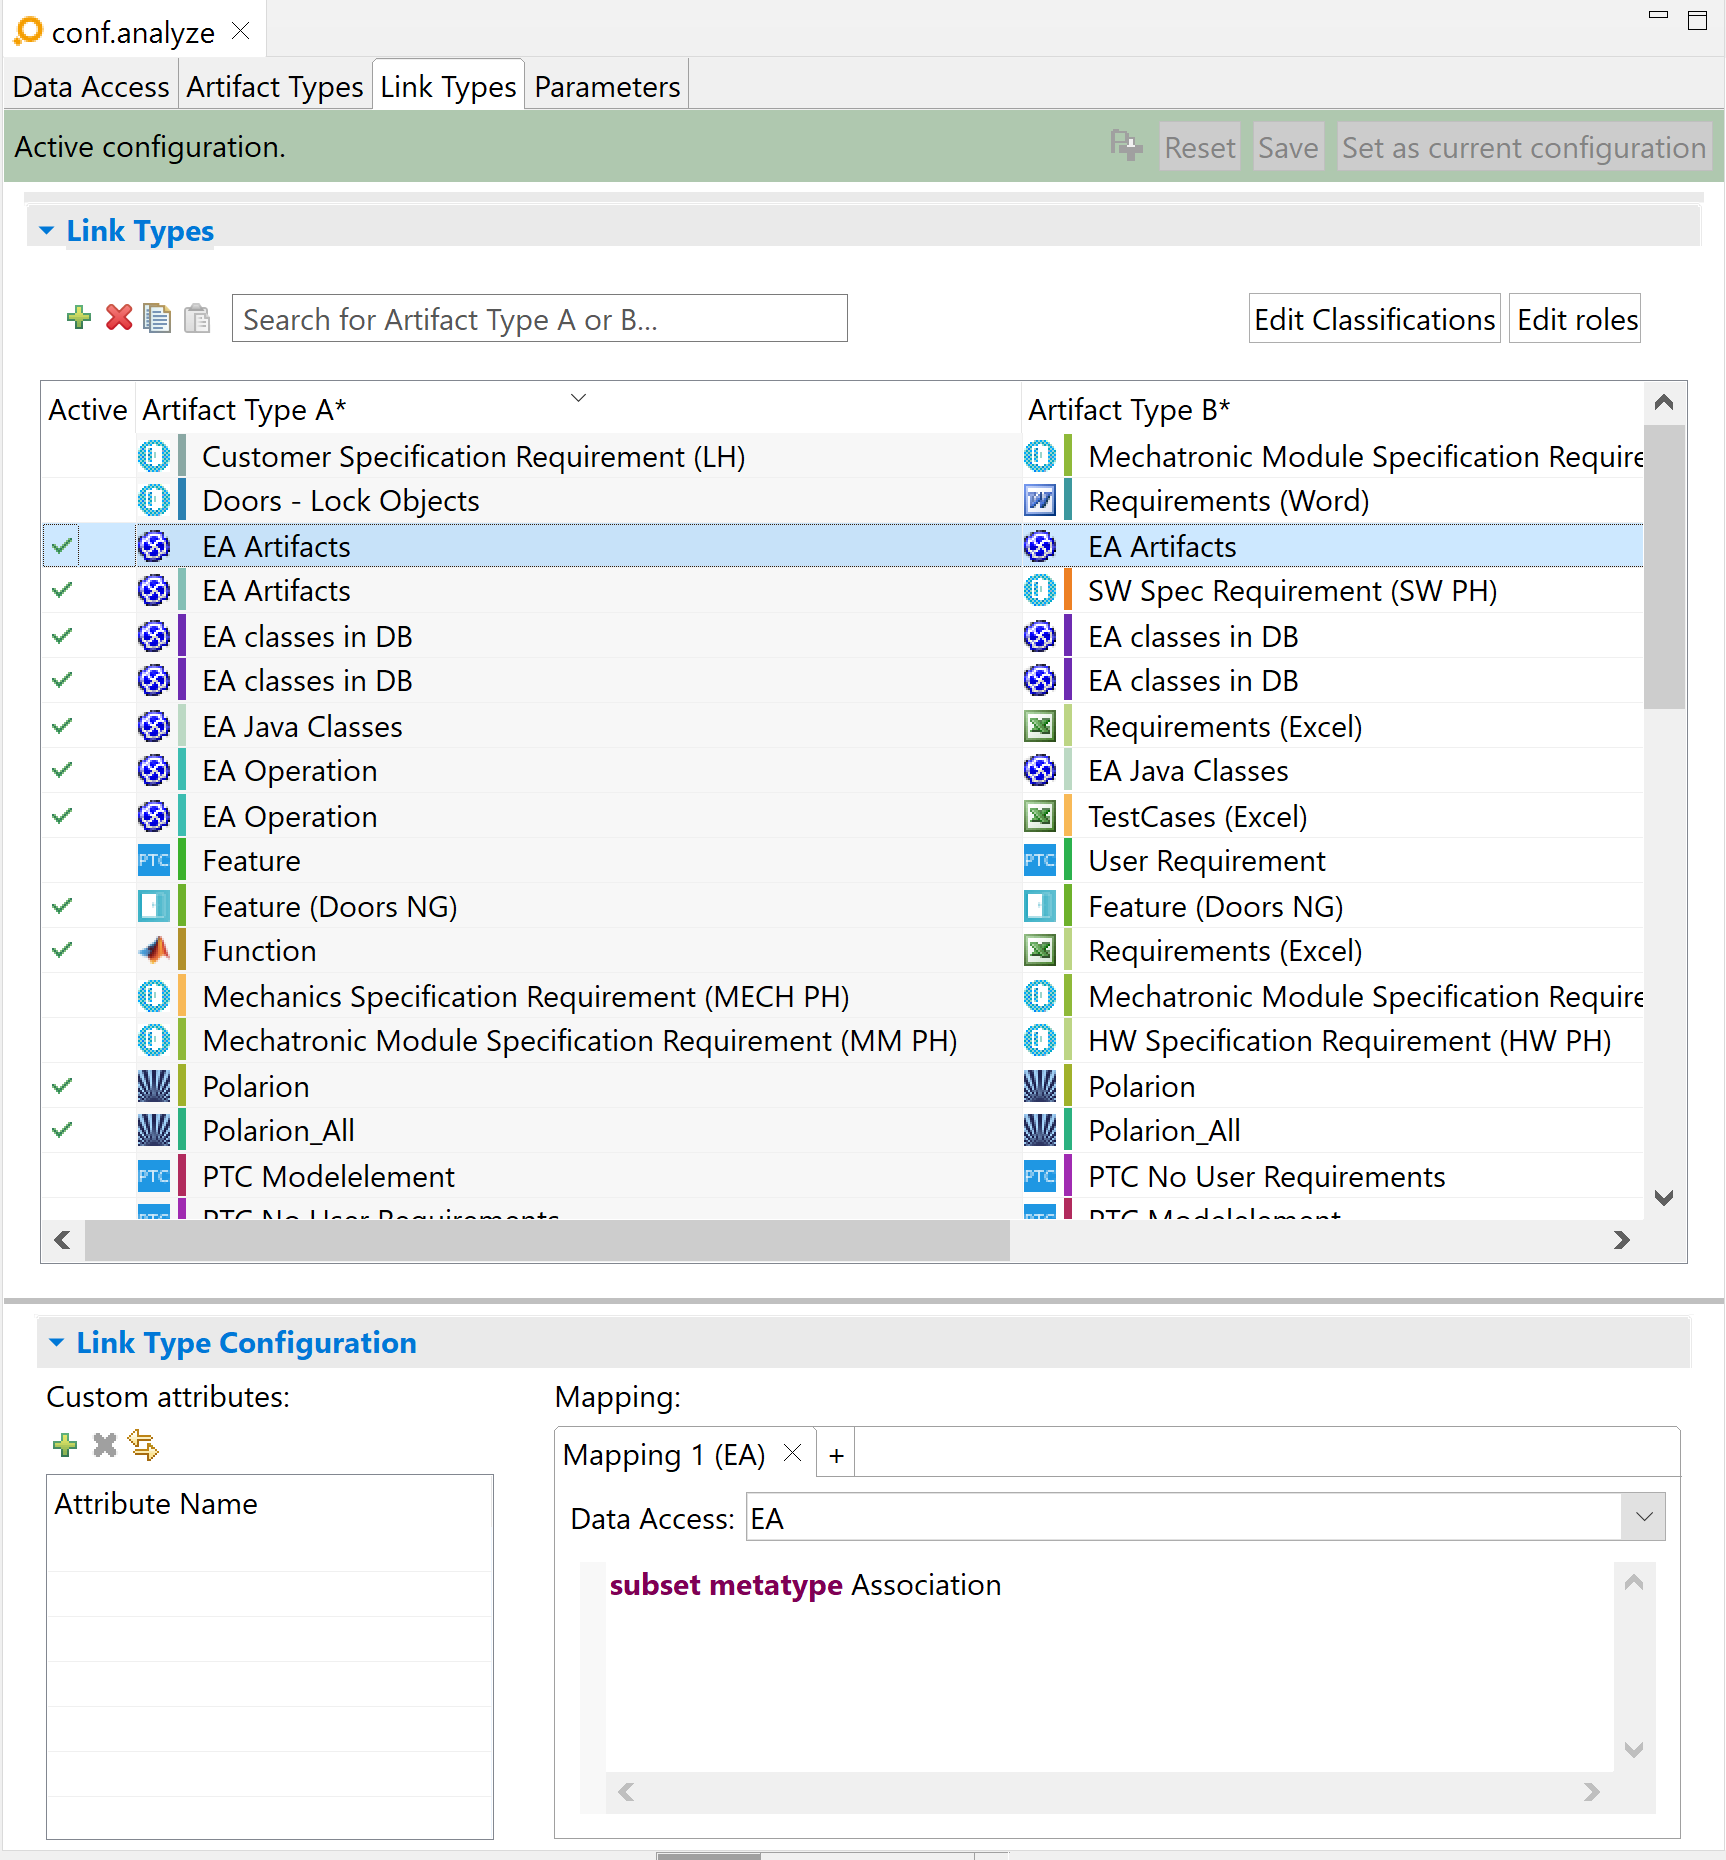Click MATLAB icon beside Function row
This screenshot has height=1860, width=1726.
153,950
